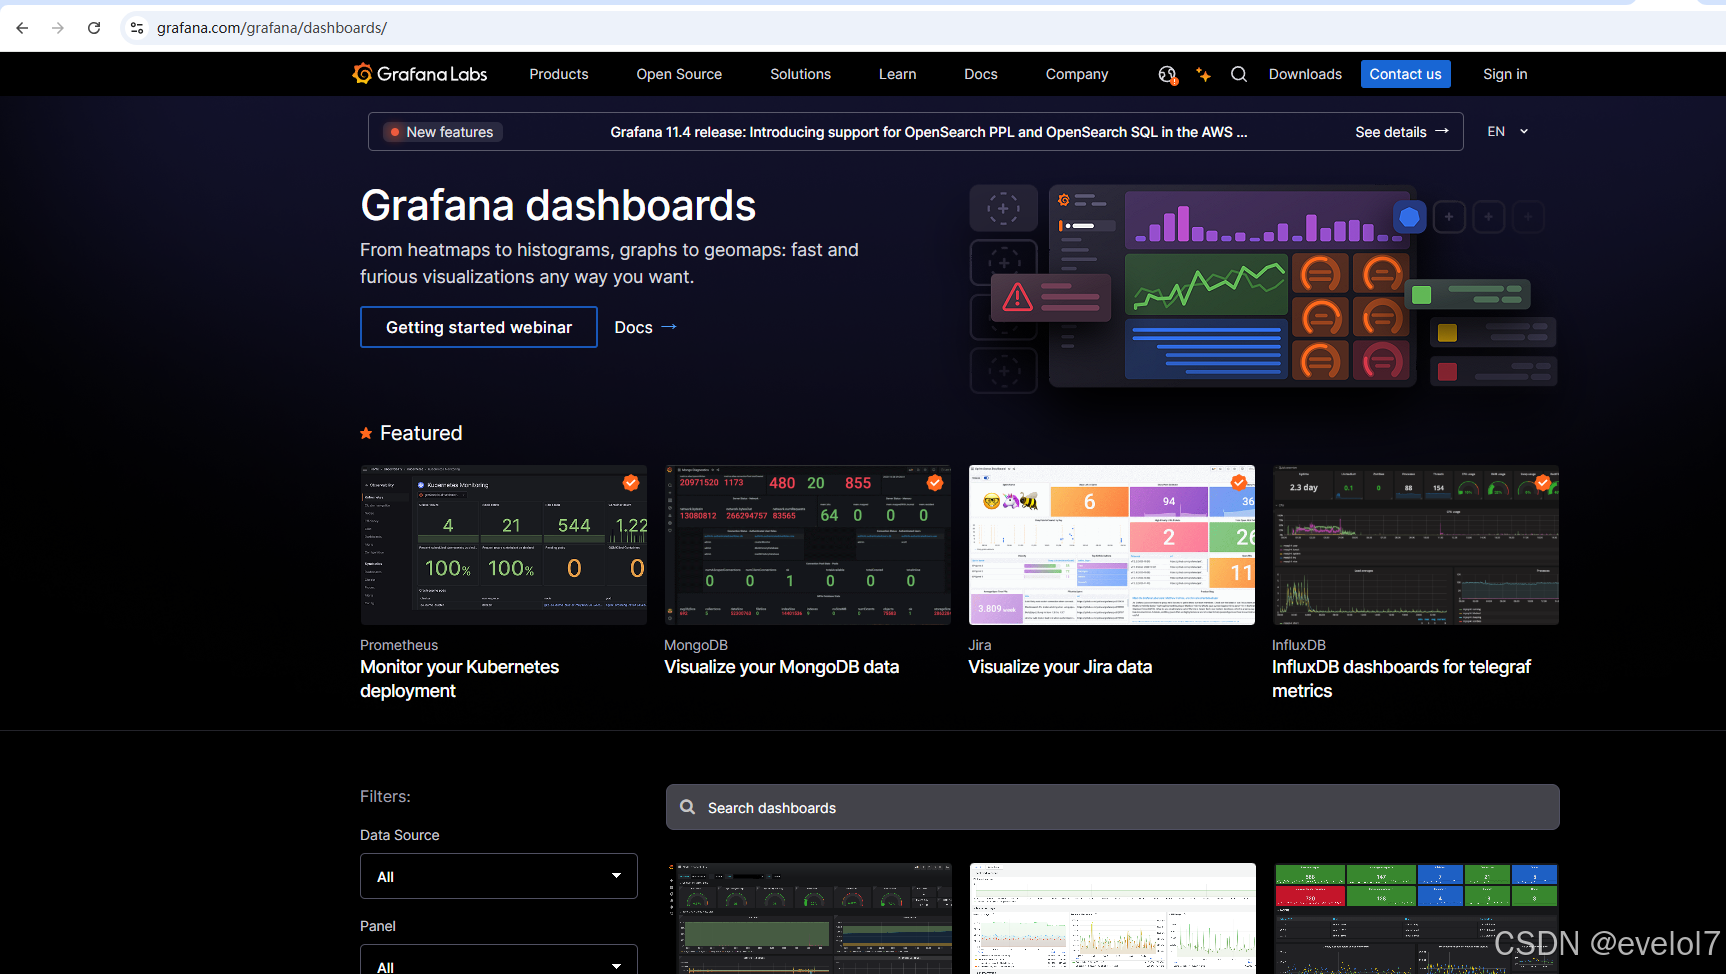This screenshot has height=974, width=1726.
Task: Click See details link
Action: pyautogui.click(x=1391, y=132)
